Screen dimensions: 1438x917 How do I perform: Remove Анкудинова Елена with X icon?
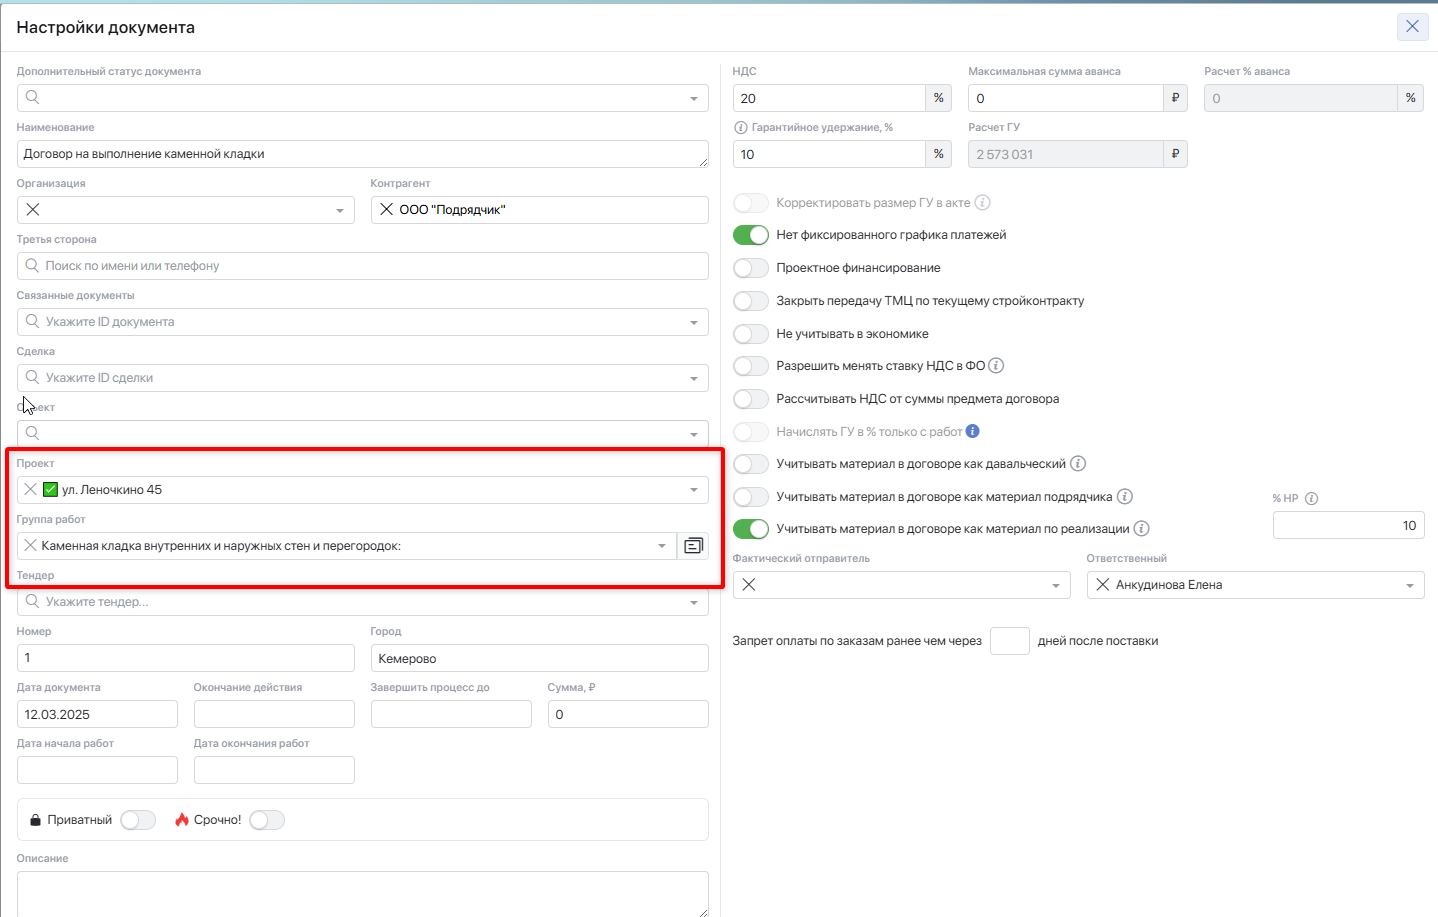pos(1102,585)
